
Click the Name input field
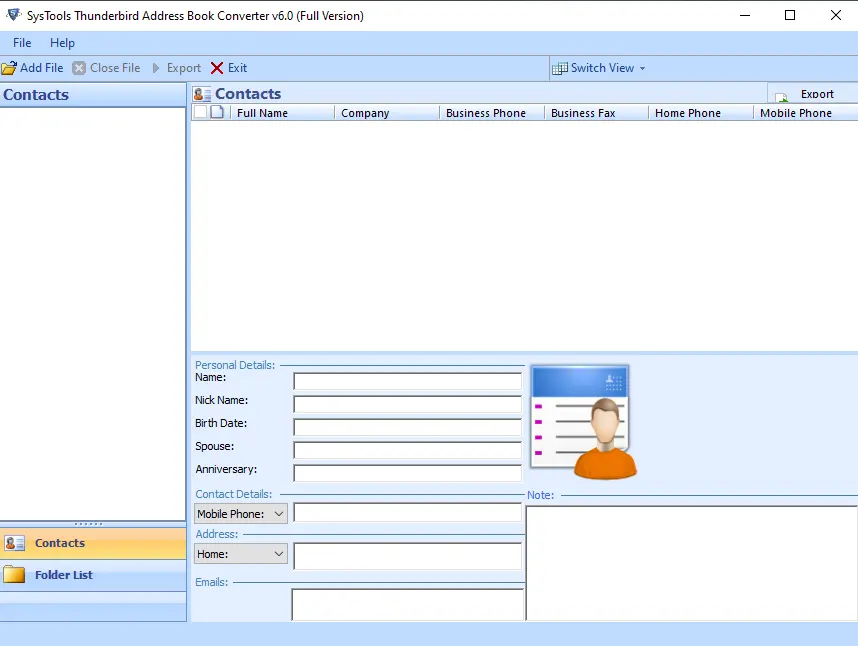(408, 381)
